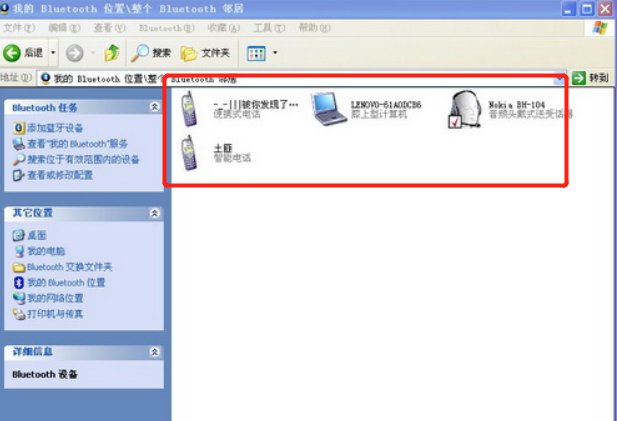Click Bluetooth icon in address bar
The width and height of the screenshot is (617, 421).
click(46, 78)
